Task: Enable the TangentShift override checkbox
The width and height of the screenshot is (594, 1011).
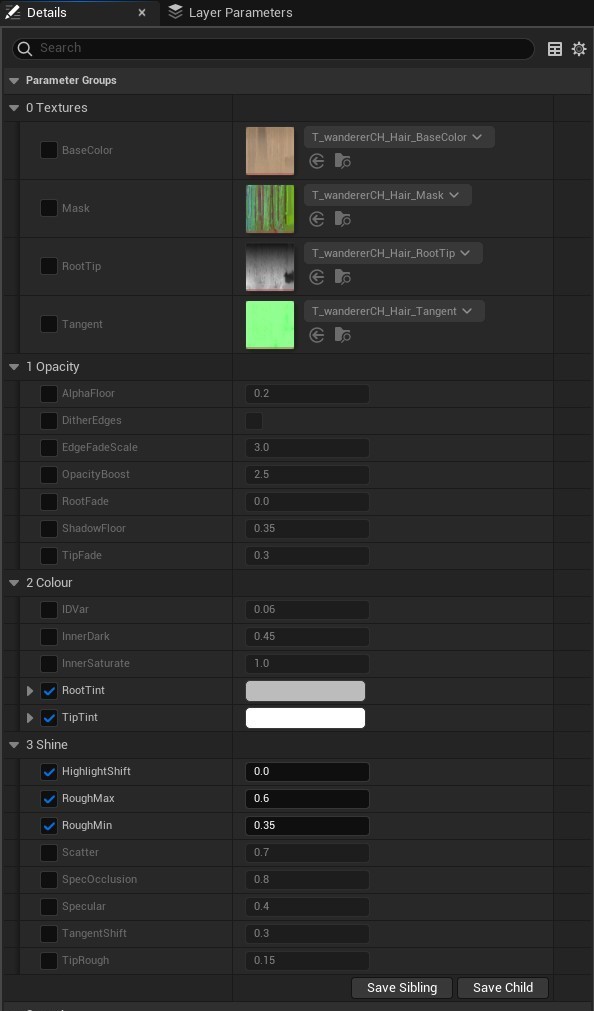Action: click(x=49, y=934)
